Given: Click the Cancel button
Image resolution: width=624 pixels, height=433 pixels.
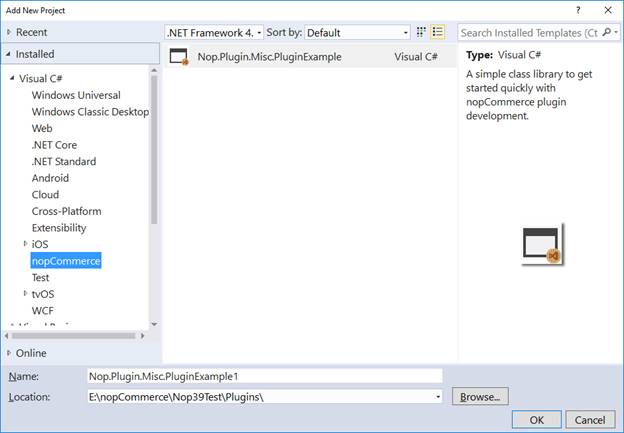Looking at the screenshot, I should (x=590, y=420).
